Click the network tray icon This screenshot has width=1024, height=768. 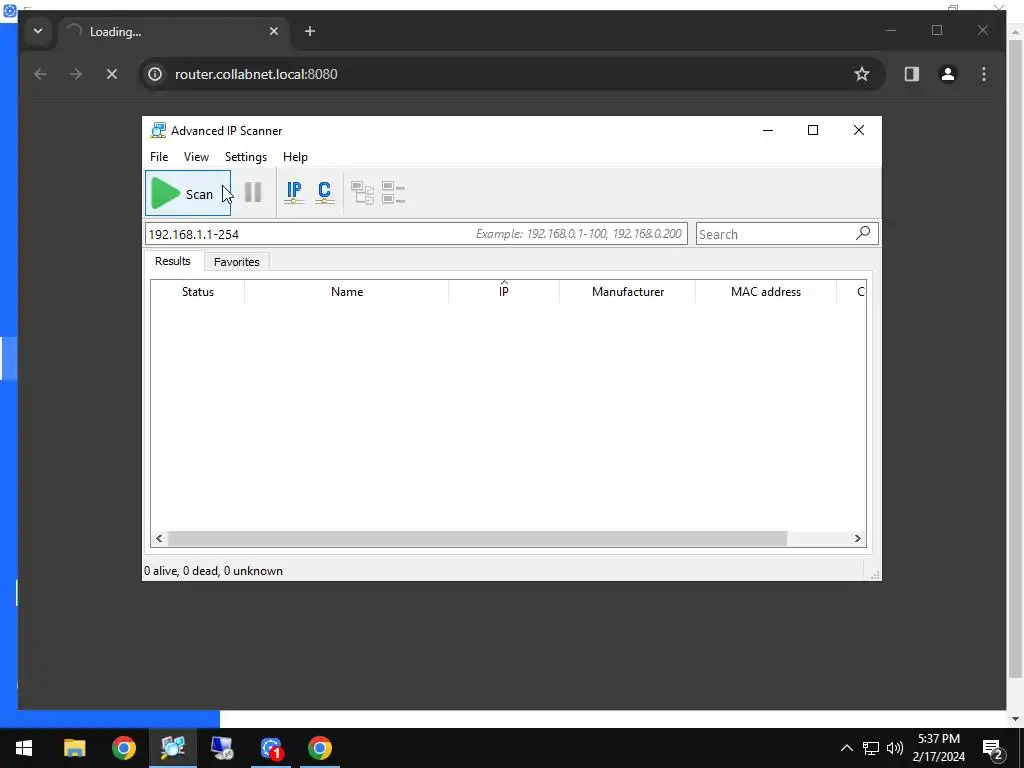[x=871, y=748]
